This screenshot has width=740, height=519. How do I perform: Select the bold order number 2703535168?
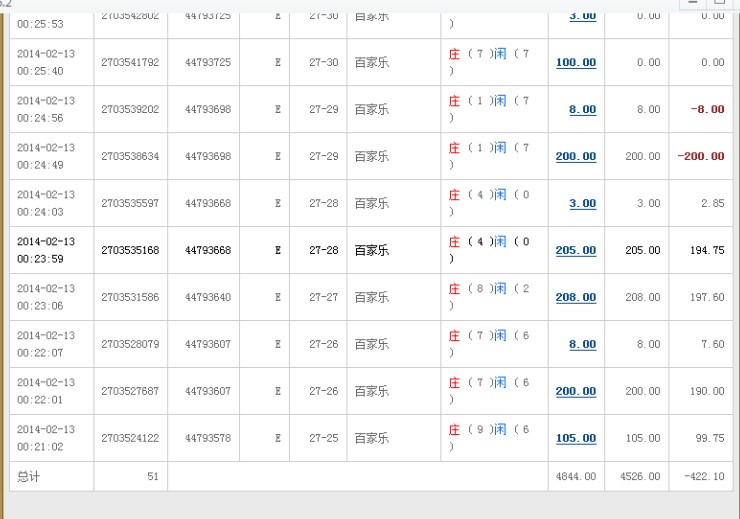(130, 250)
